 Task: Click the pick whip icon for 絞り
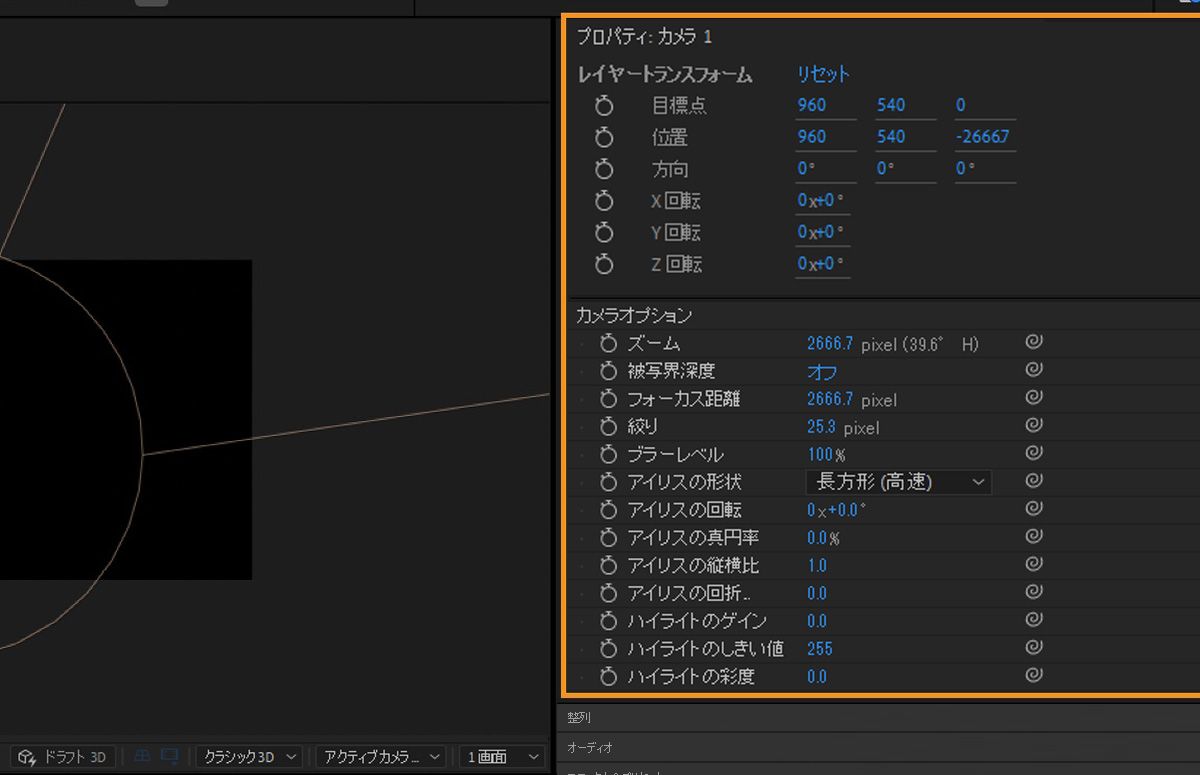pos(1034,426)
